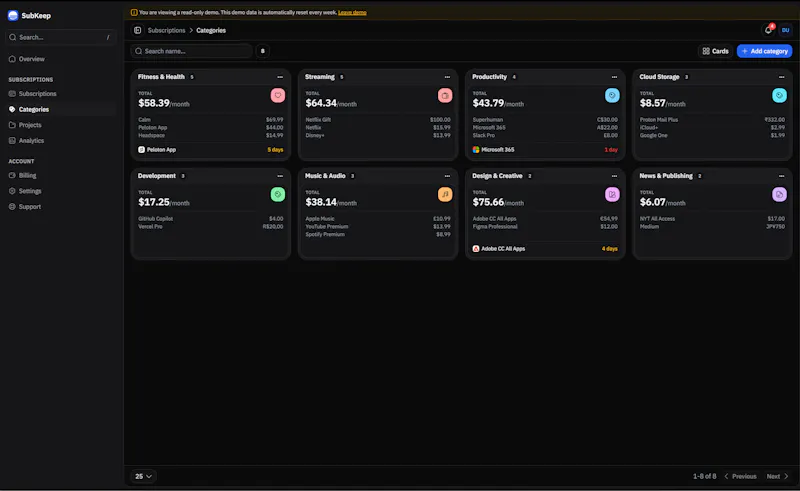Click the $75.66/month total
This screenshot has height=491, width=800.
(x=498, y=202)
